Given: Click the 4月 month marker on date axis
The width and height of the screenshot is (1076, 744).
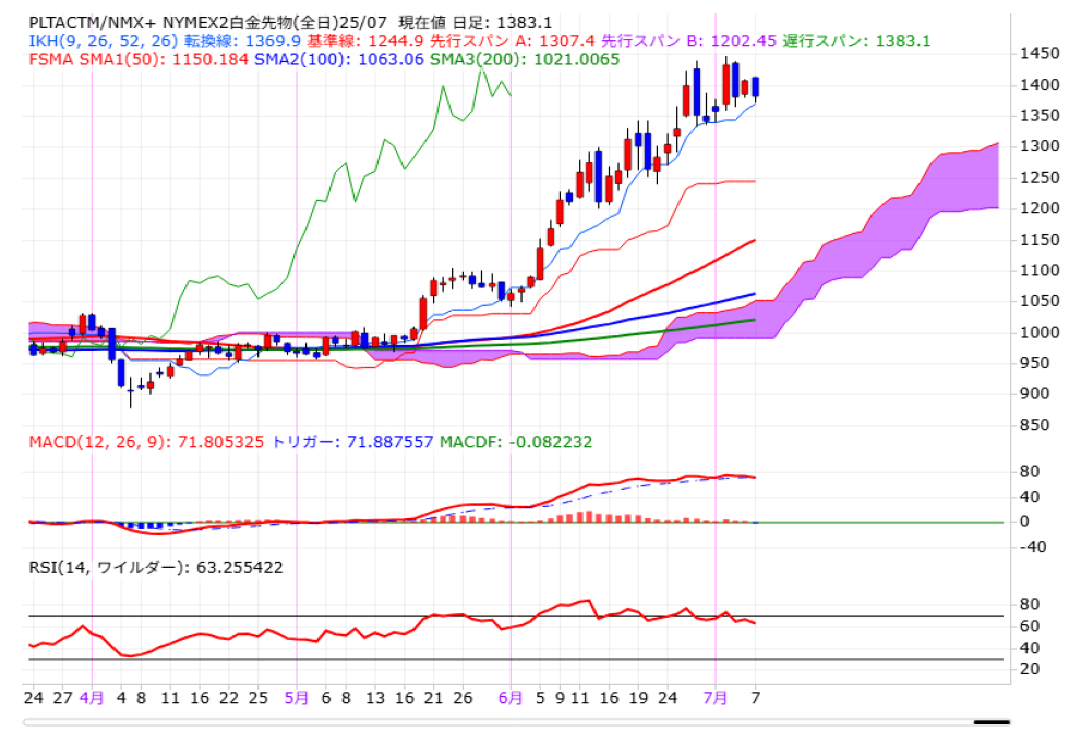Looking at the screenshot, I should coord(91,698).
